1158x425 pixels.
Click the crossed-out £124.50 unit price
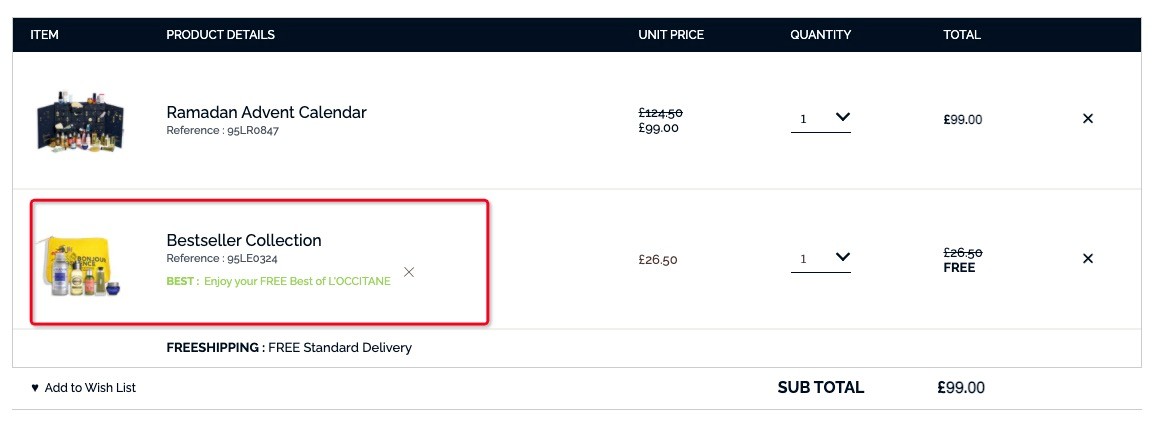tap(660, 113)
